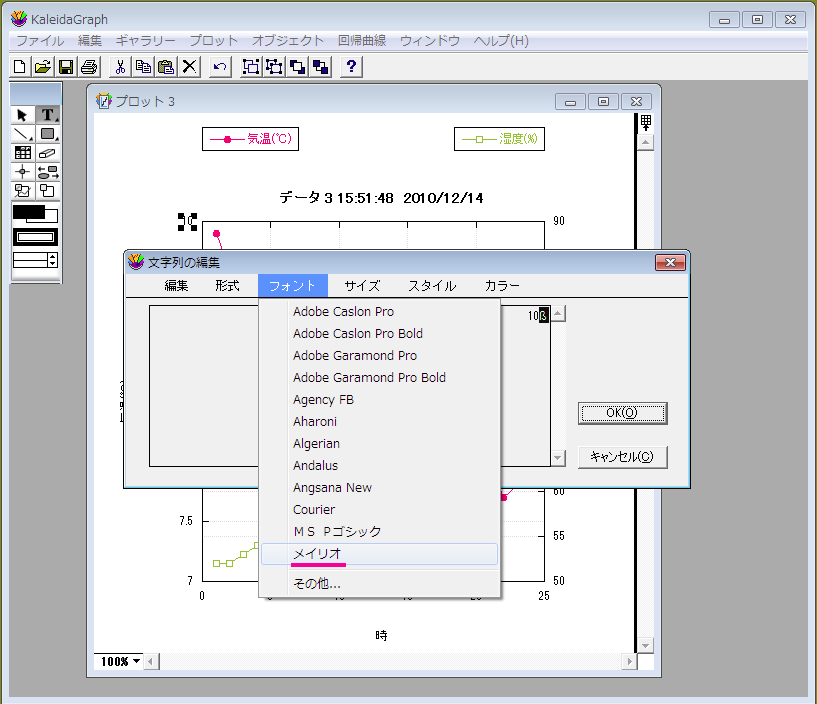Viewport: 817px width, 704px height.
Task: Open the スタイル menu in dialog
Action: tap(432, 286)
